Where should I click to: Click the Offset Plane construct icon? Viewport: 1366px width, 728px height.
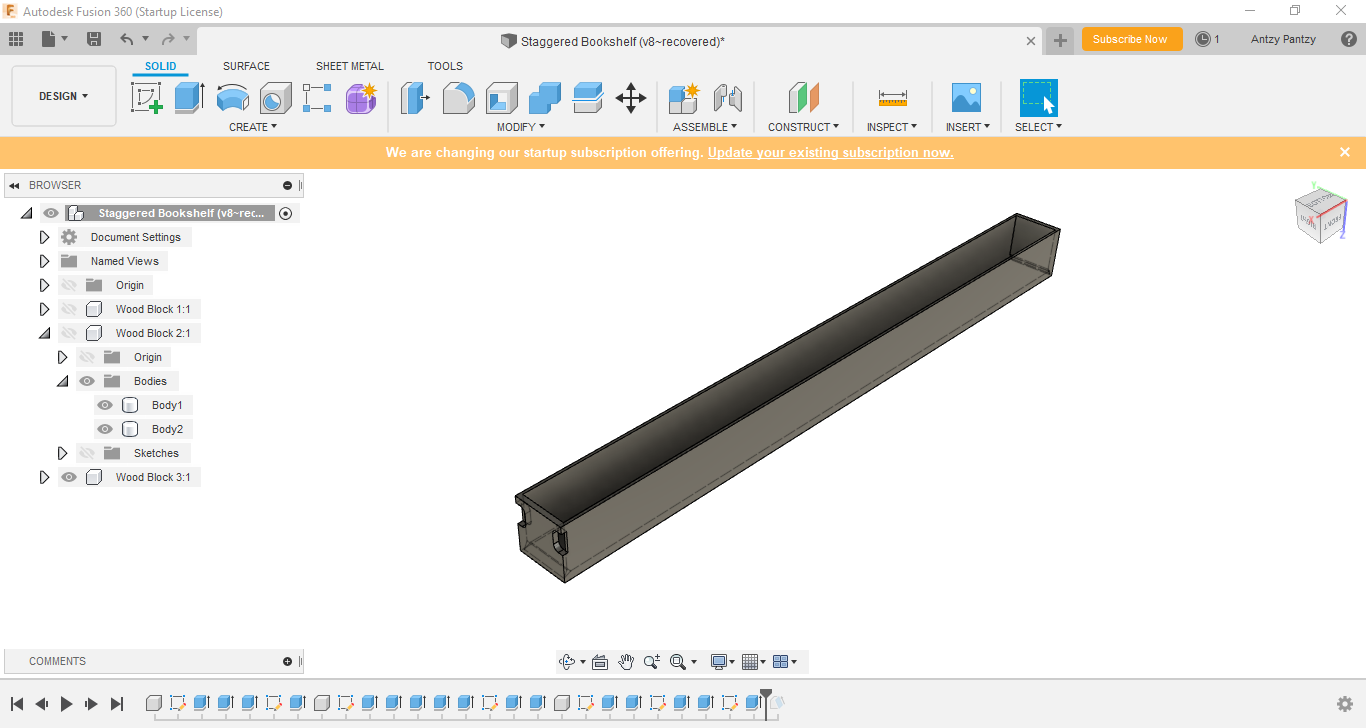pyautogui.click(x=803, y=98)
